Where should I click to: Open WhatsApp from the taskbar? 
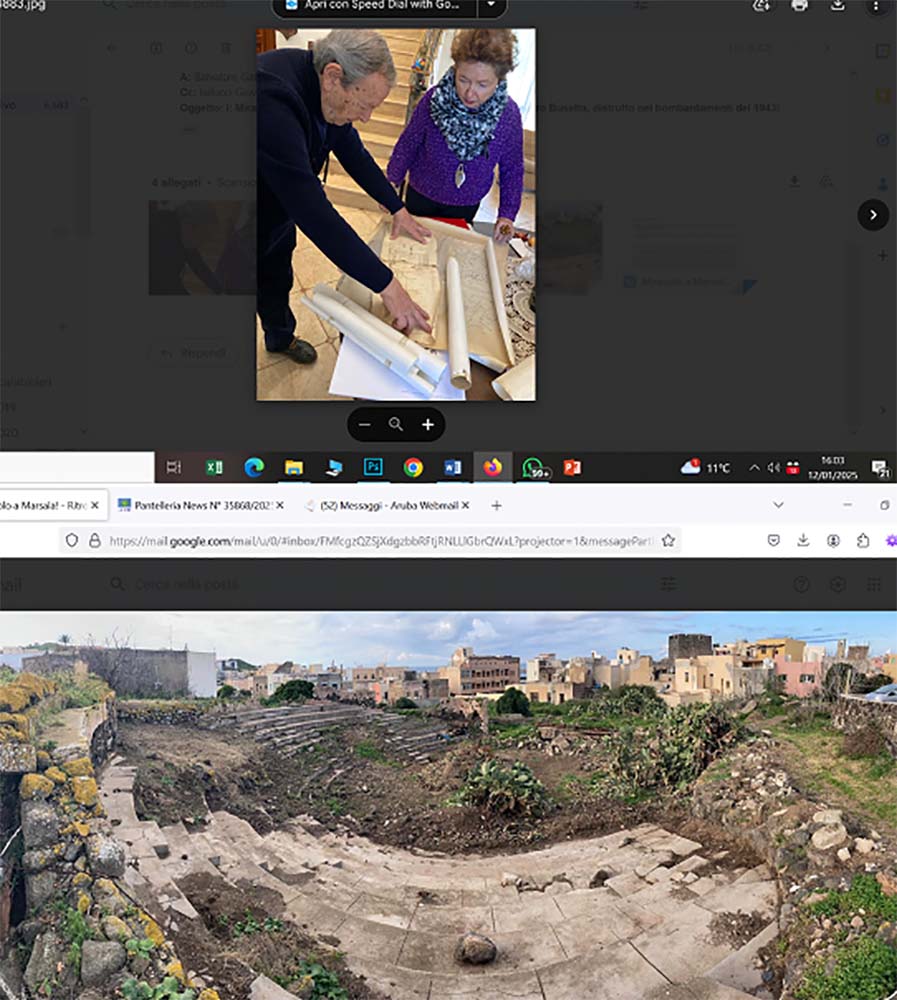coord(533,467)
